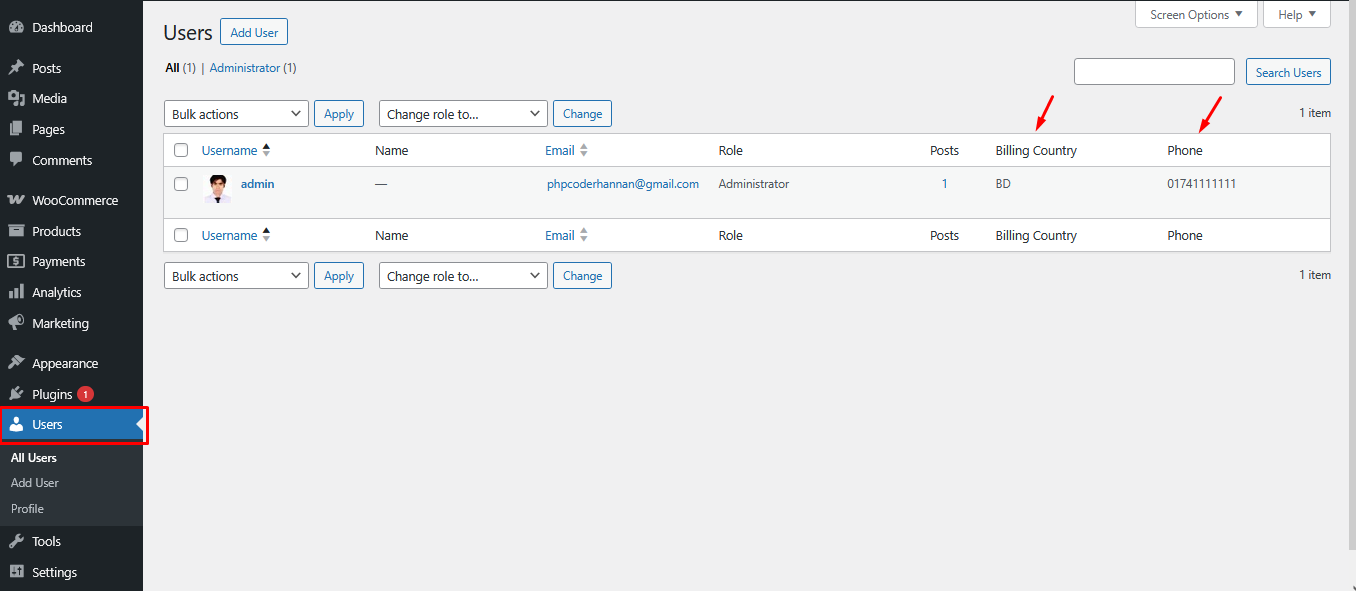Filter users by the Administrator link
The image size is (1356, 591).
(x=244, y=68)
